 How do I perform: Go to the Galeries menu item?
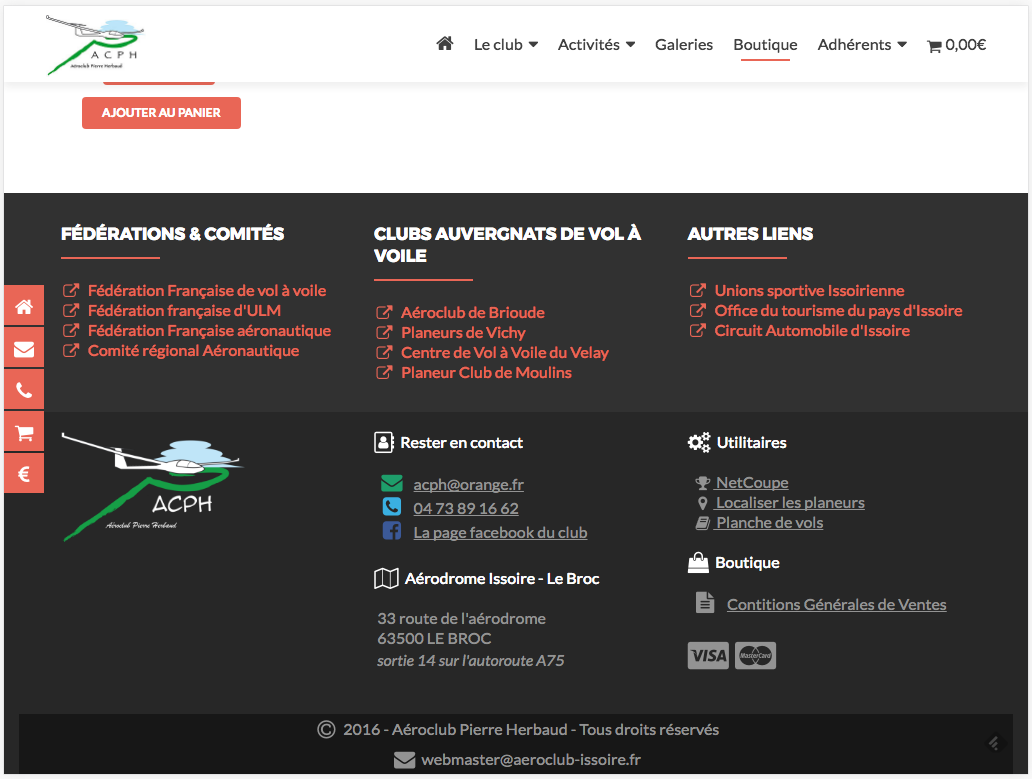pos(684,45)
